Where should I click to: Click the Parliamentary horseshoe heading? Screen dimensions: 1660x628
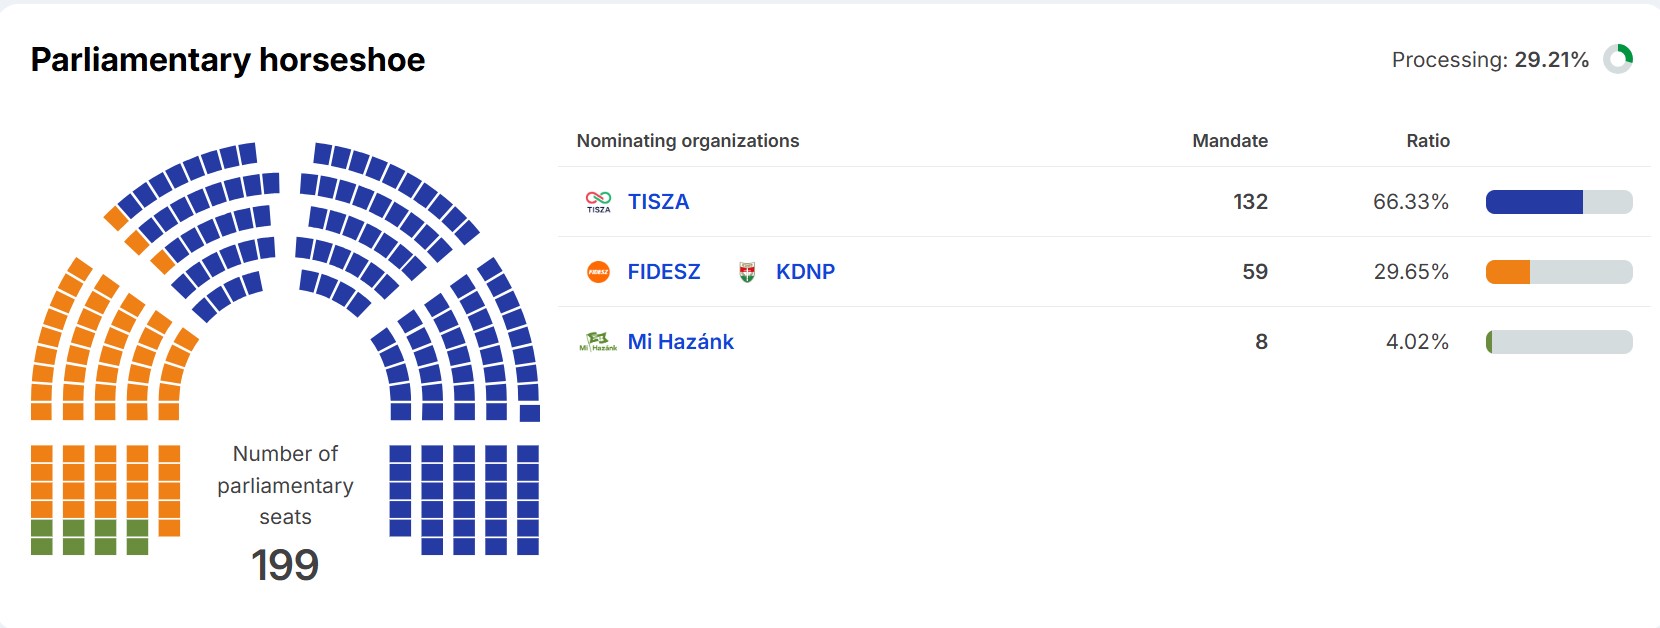click(228, 60)
